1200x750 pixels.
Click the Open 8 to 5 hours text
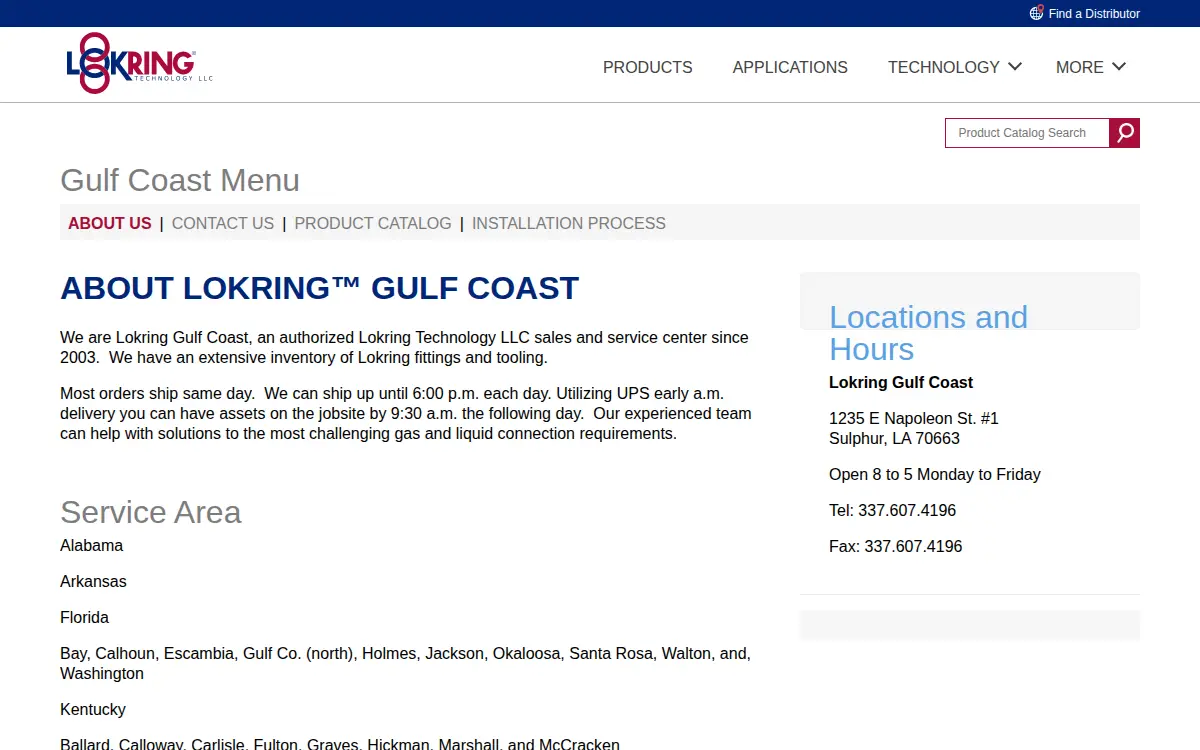[935, 474]
